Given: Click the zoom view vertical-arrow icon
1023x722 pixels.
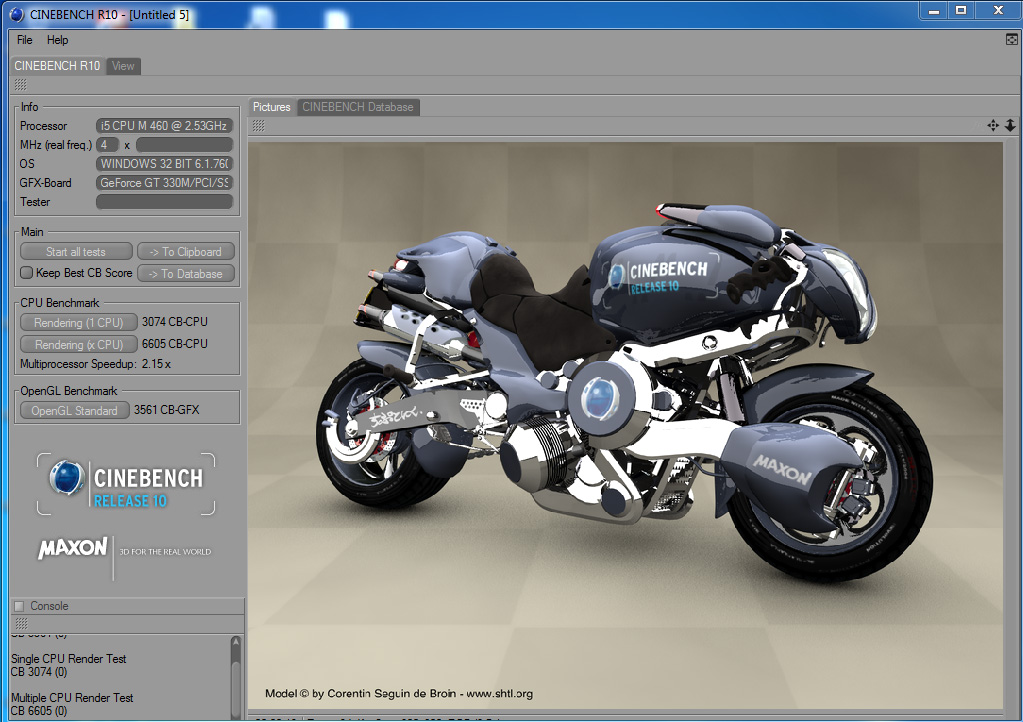Looking at the screenshot, I should coord(1010,125).
